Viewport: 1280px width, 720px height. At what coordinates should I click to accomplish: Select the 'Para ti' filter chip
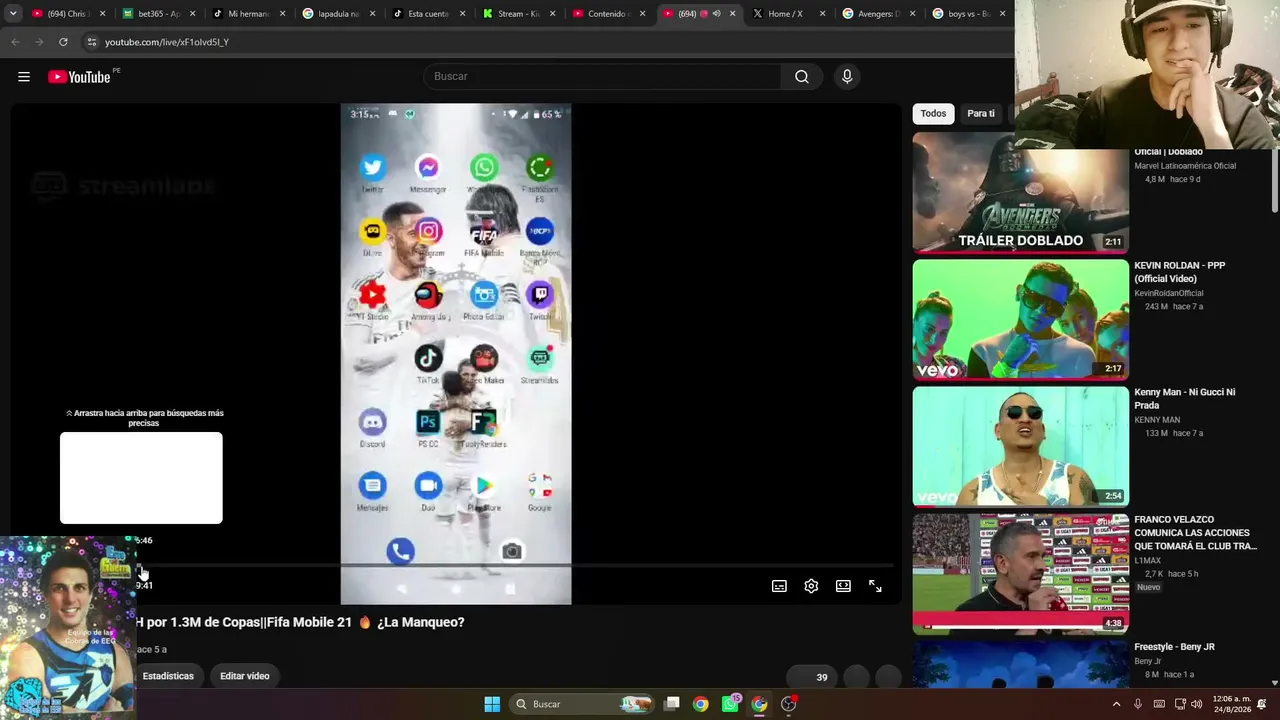[x=981, y=114]
